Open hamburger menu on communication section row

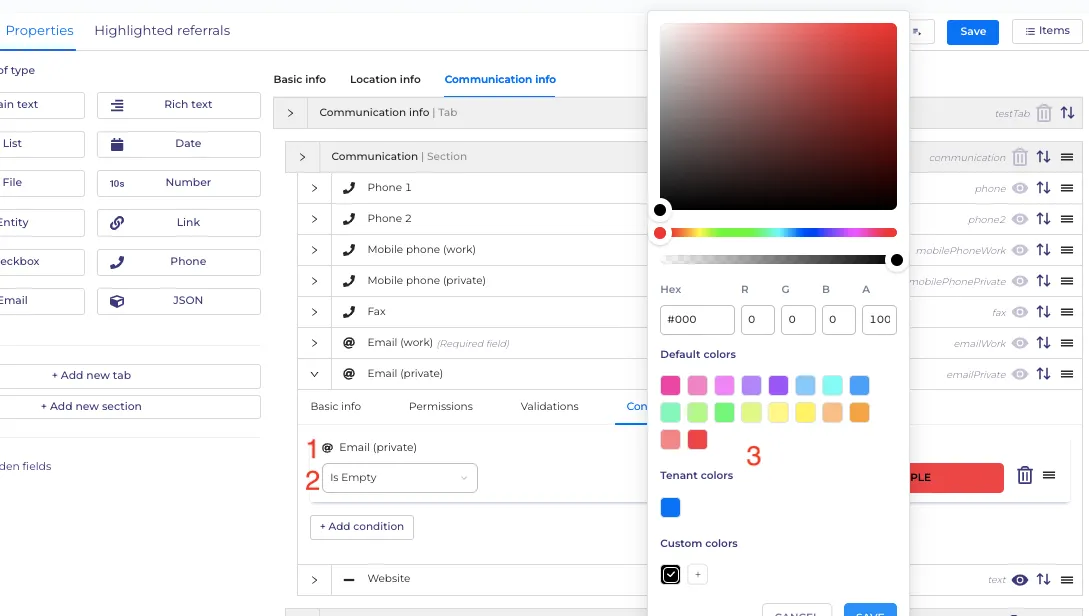(x=1067, y=157)
